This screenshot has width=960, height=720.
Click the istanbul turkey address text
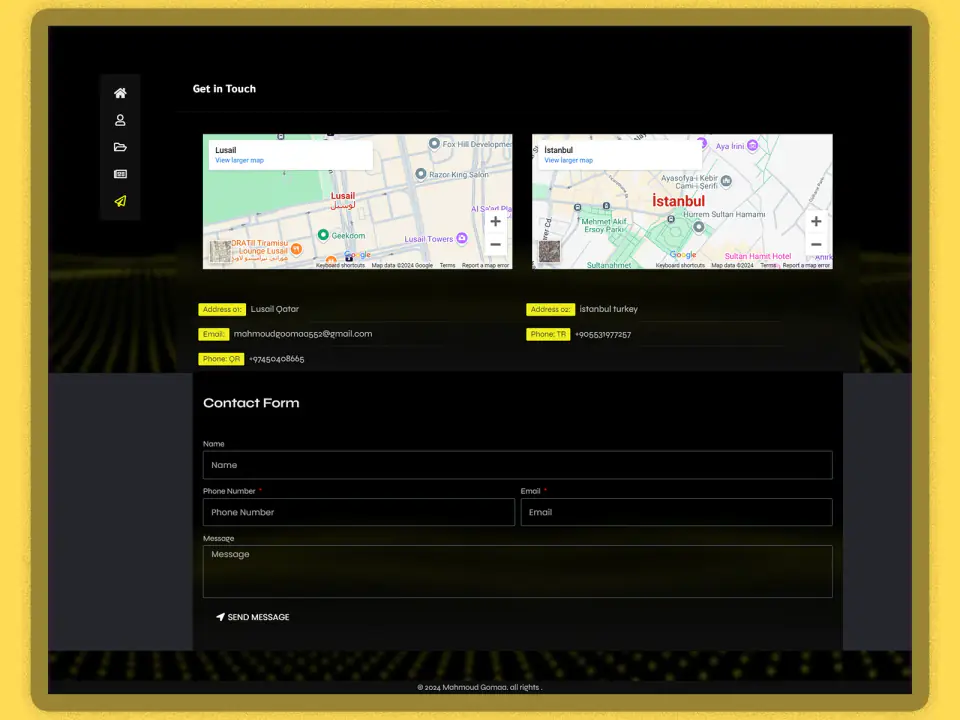(x=609, y=309)
